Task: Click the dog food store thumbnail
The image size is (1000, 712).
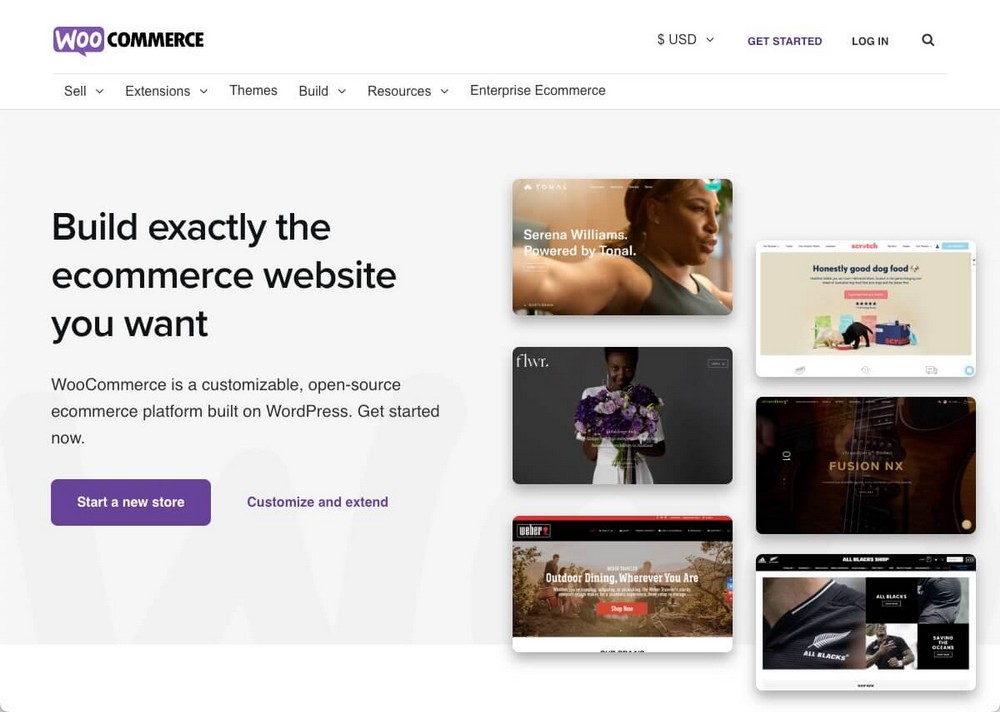Action: point(865,306)
